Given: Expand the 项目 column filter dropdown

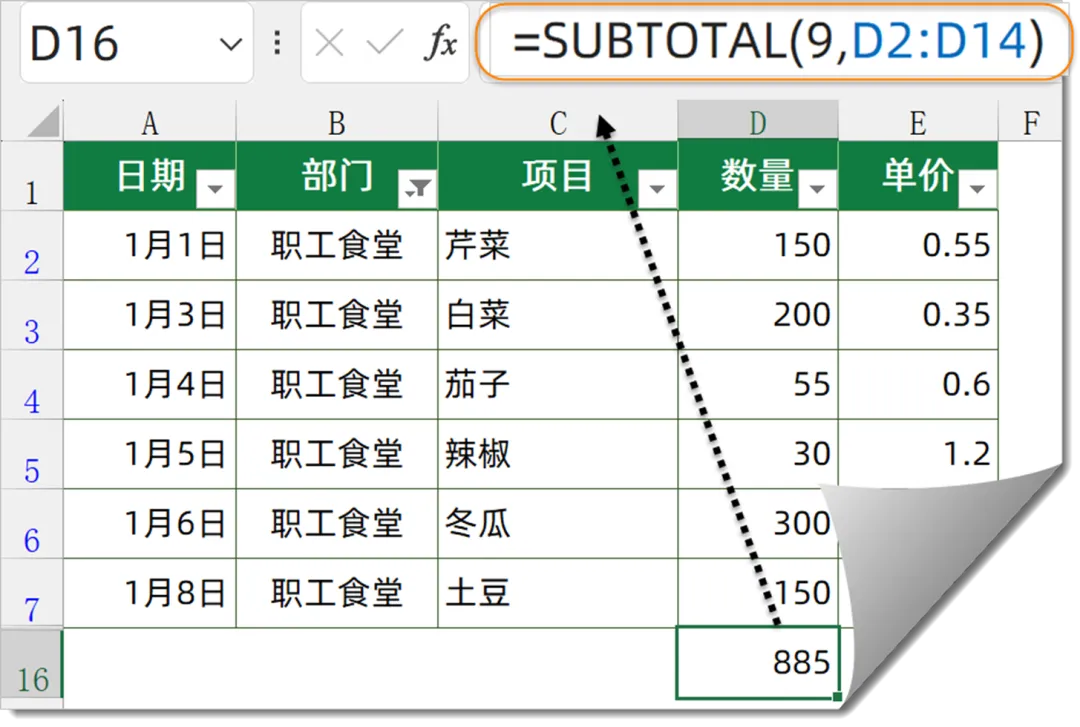Looking at the screenshot, I should click(x=657, y=188).
